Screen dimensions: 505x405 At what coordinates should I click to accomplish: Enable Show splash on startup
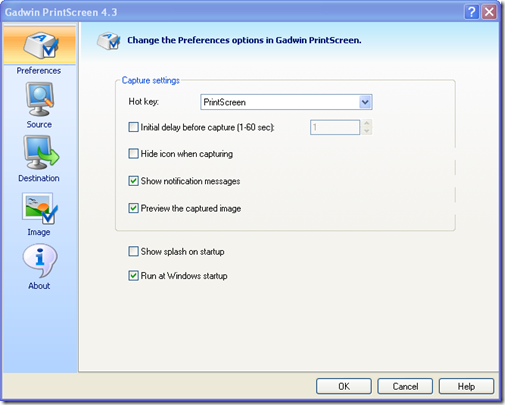pos(133,251)
